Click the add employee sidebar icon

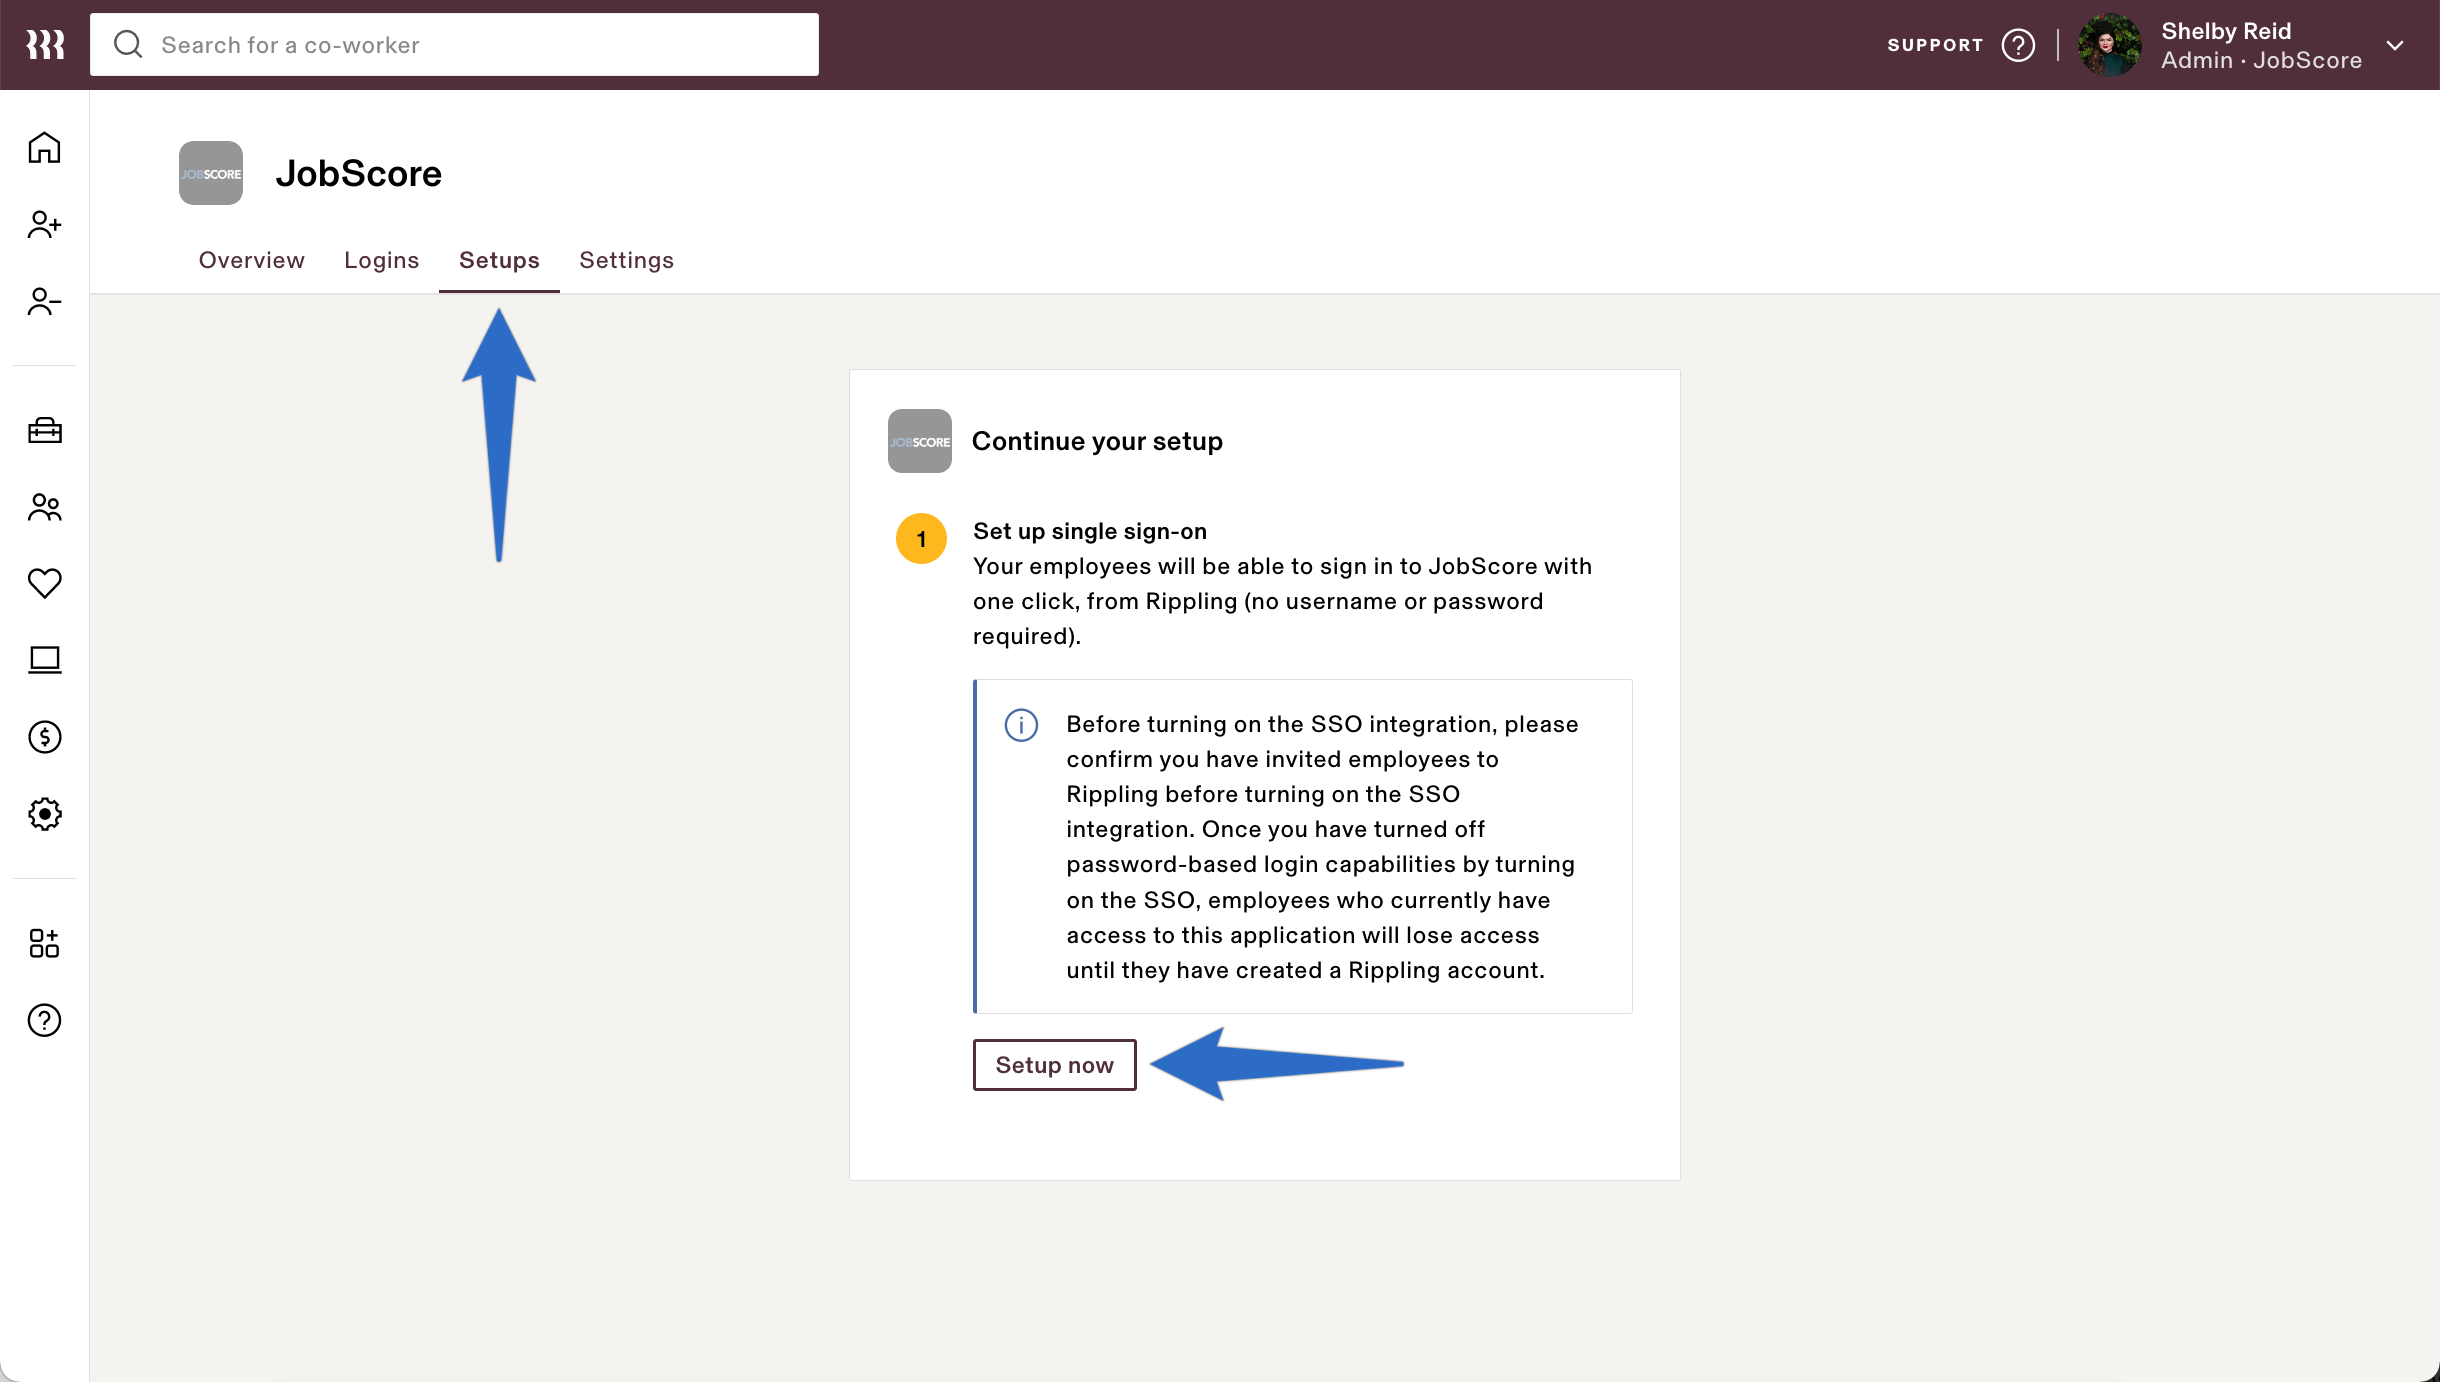pos(44,224)
